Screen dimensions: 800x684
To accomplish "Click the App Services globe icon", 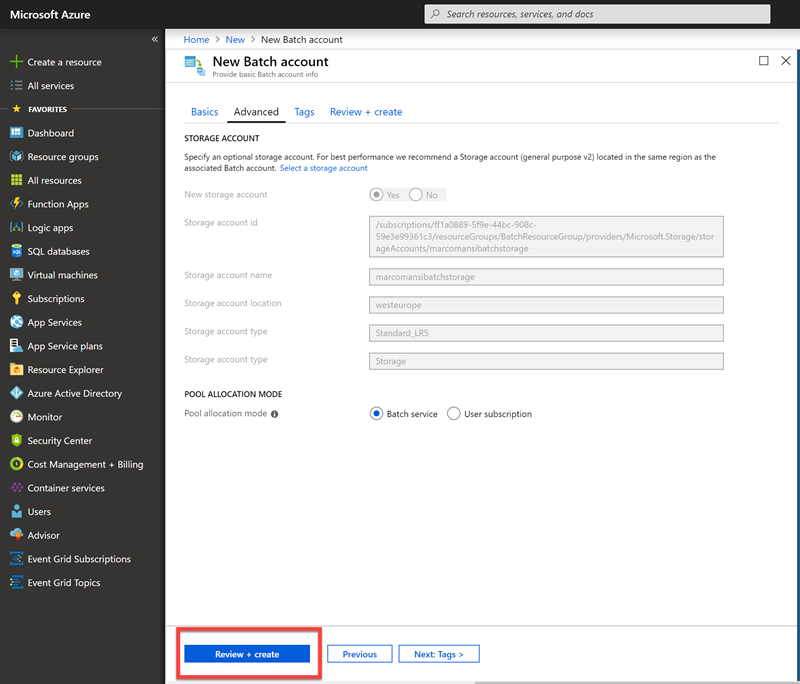I will click(16, 322).
